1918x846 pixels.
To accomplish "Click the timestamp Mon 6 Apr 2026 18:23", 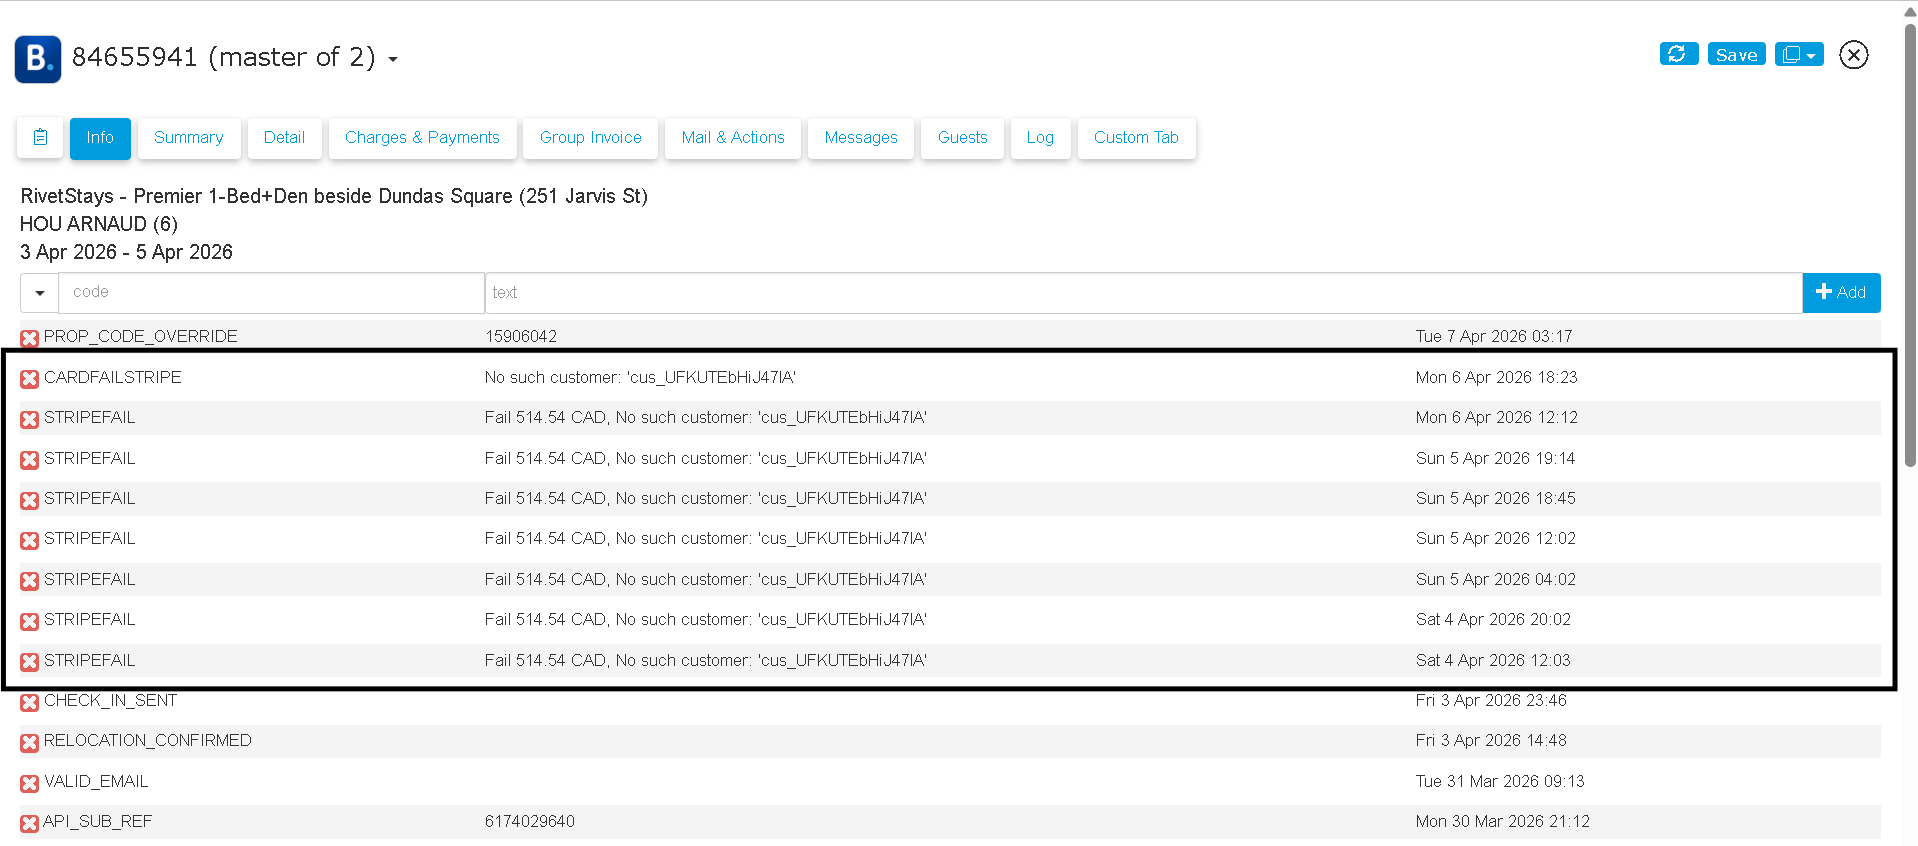I will [x=1496, y=378].
